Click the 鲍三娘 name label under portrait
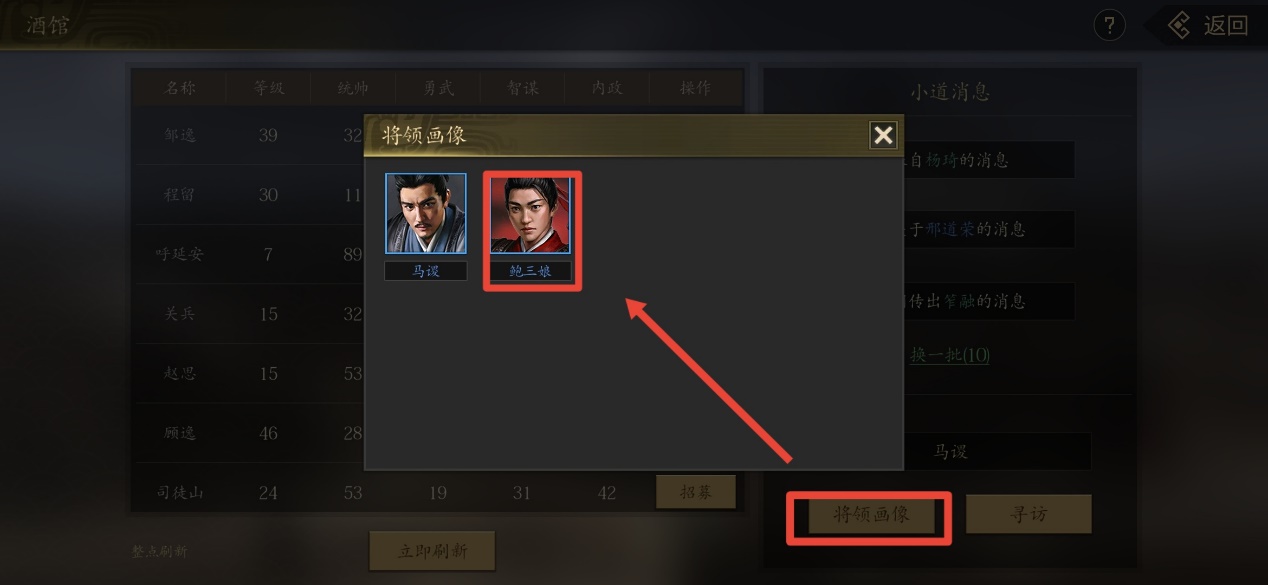This screenshot has height=585, width=1268. [x=531, y=271]
